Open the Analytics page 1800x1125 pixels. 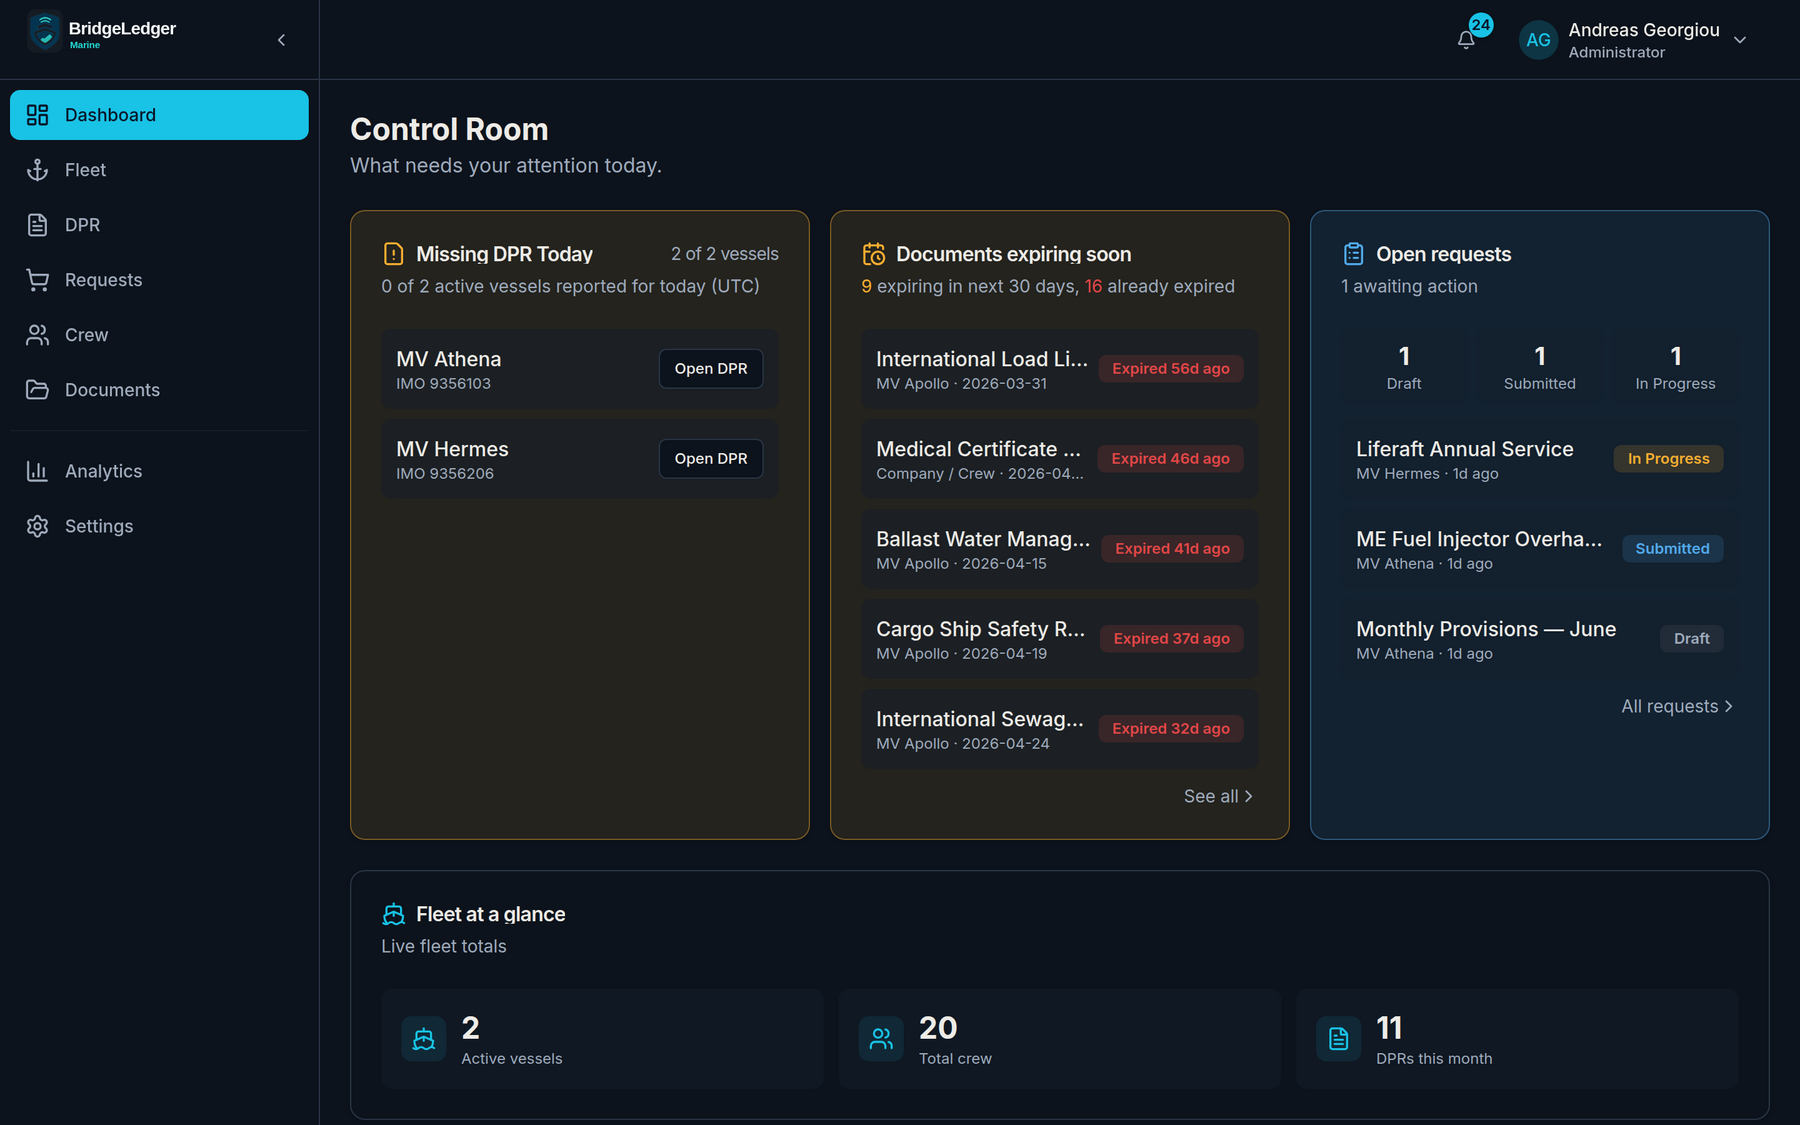pyautogui.click(x=159, y=471)
